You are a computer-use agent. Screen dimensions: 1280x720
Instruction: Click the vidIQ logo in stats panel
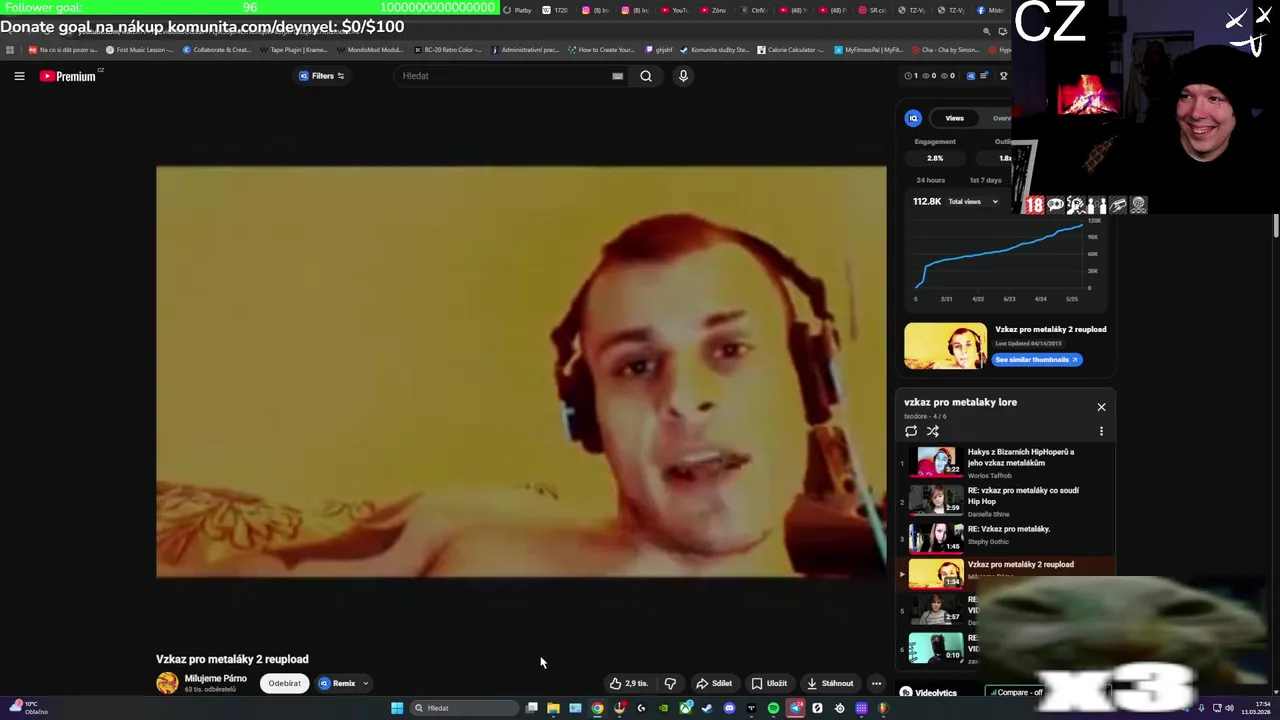913,118
